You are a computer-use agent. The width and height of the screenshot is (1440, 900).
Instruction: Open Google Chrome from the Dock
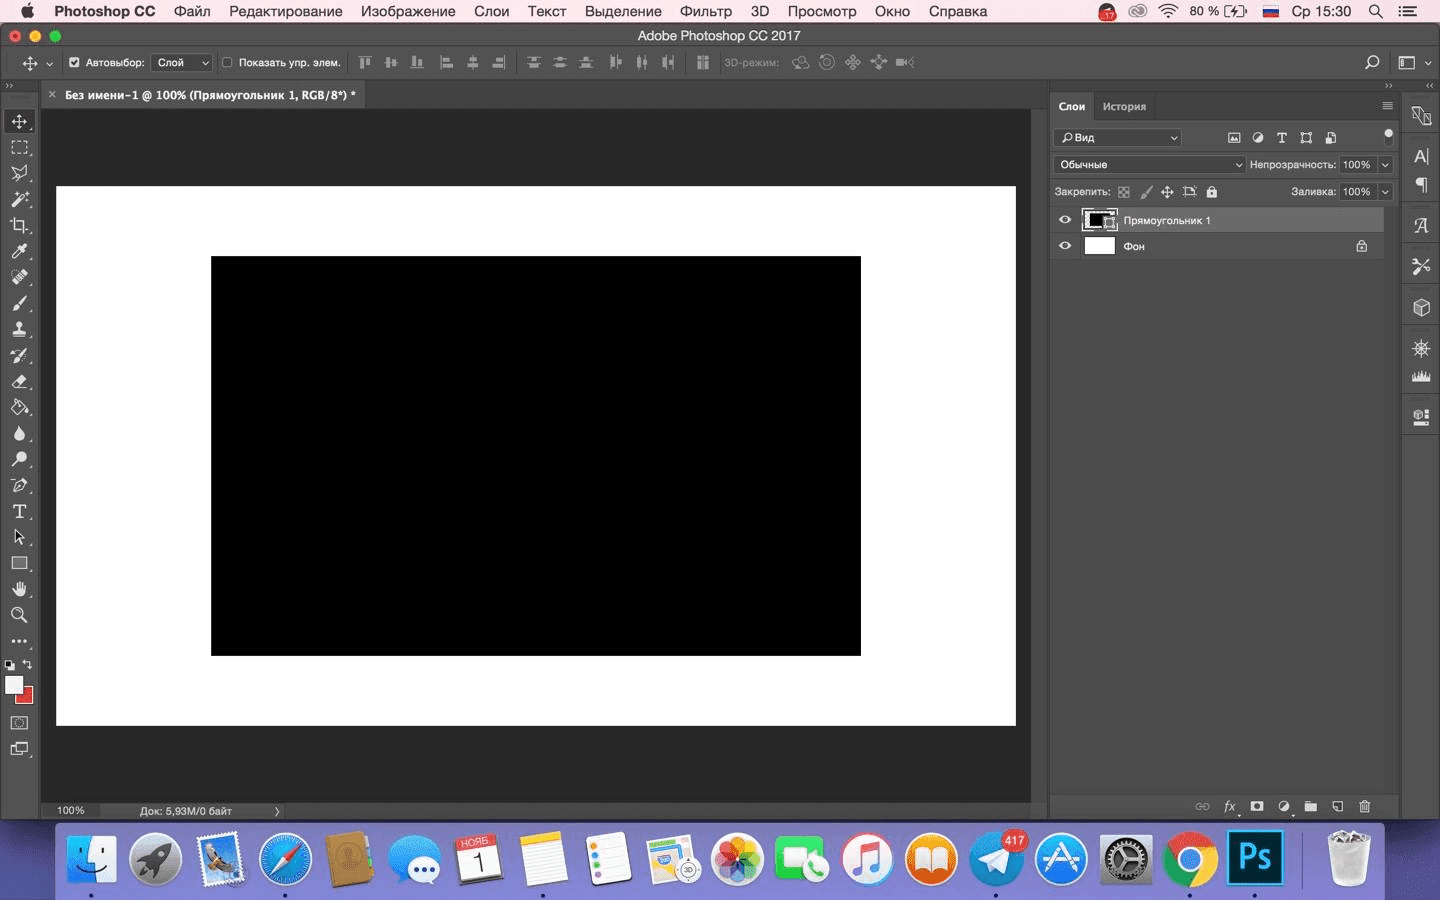click(x=1189, y=859)
